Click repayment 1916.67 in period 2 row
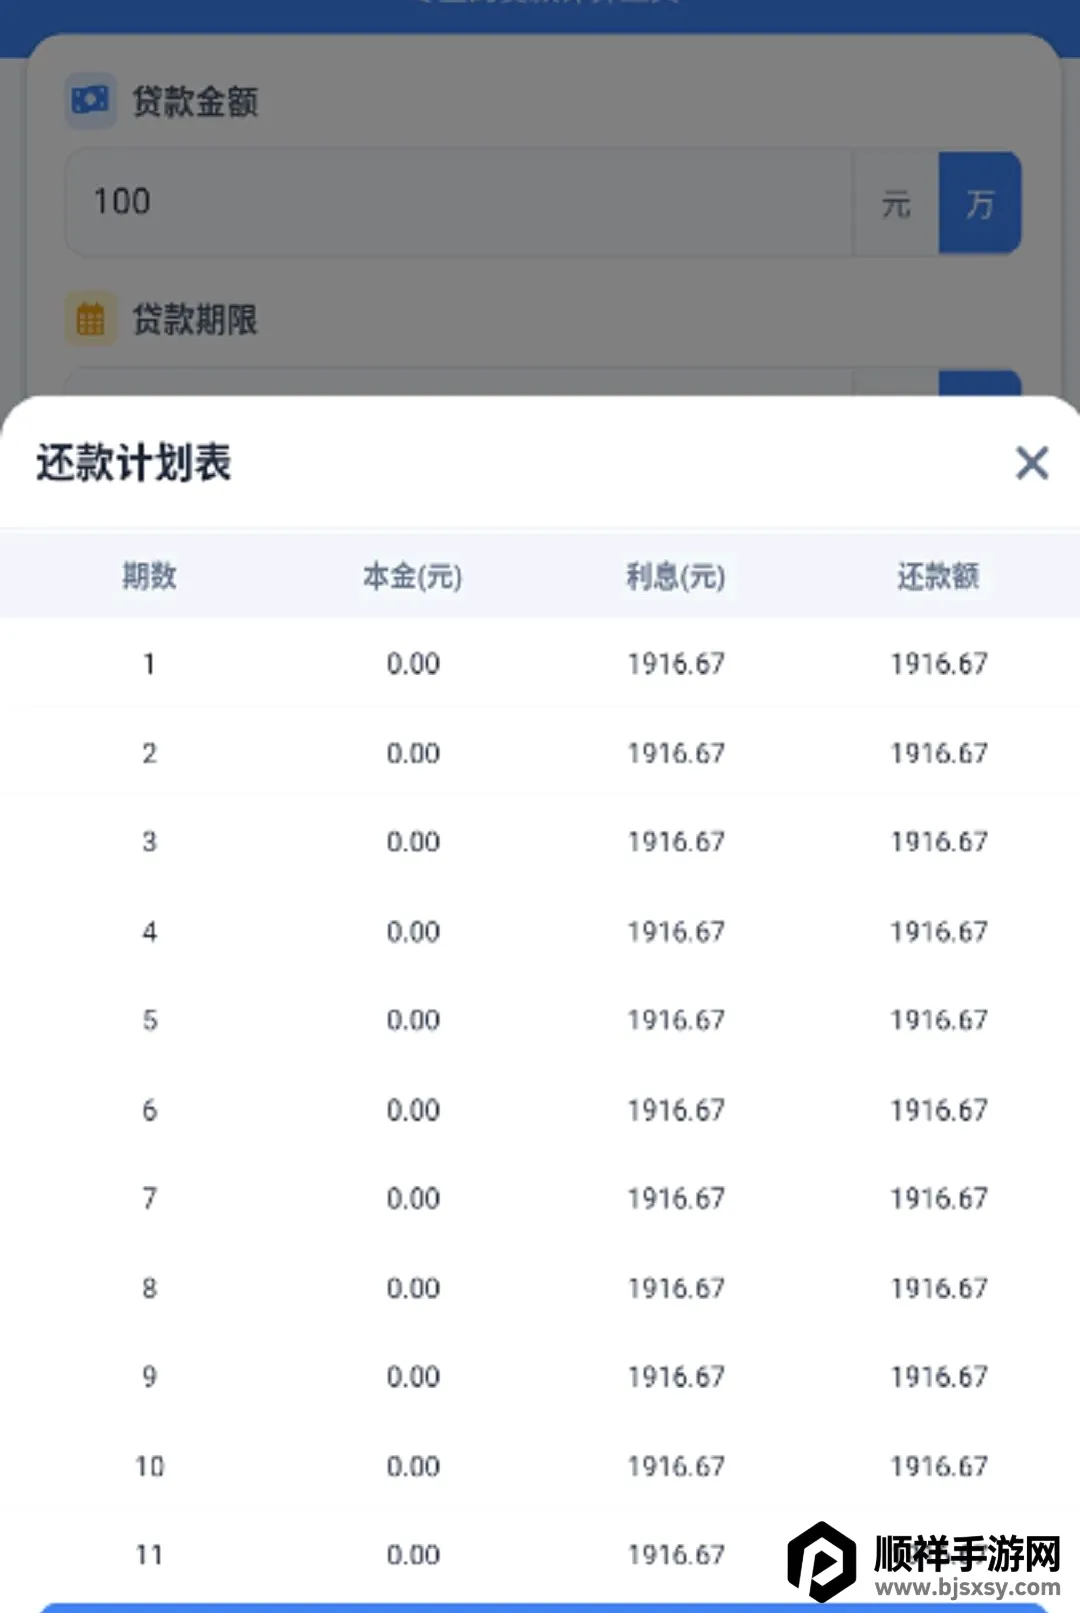1080x1613 pixels. [x=939, y=753]
